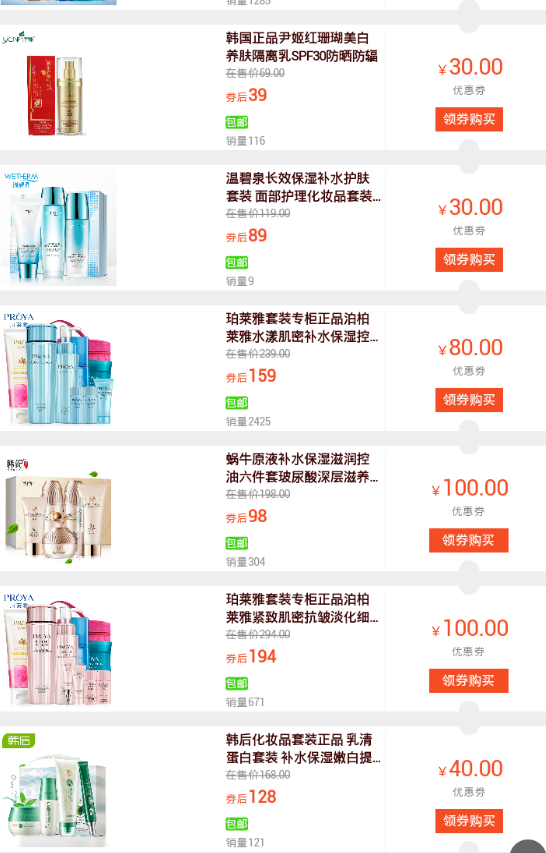The height and width of the screenshot is (853, 546).
Task: Tap 领券购买 for the ¥30 isolation cream coupon
Action: (469, 119)
